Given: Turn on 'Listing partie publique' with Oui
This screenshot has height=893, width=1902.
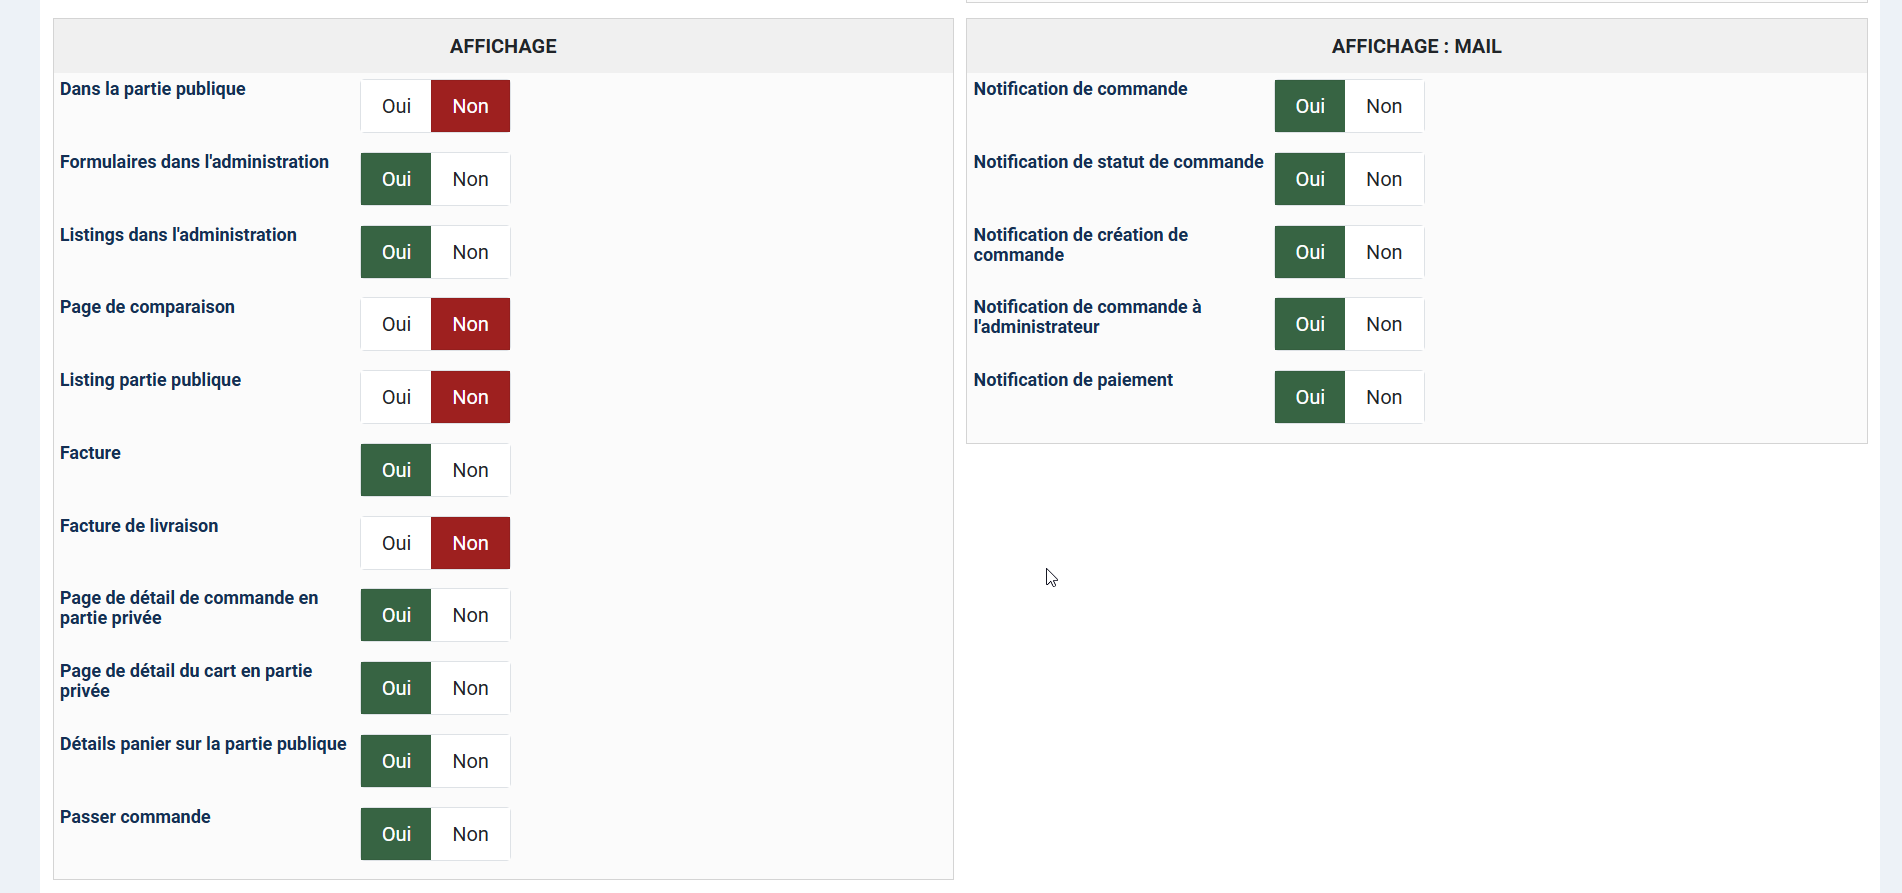Looking at the screenshot, I should pyautogui.click(x=396, y=397).
